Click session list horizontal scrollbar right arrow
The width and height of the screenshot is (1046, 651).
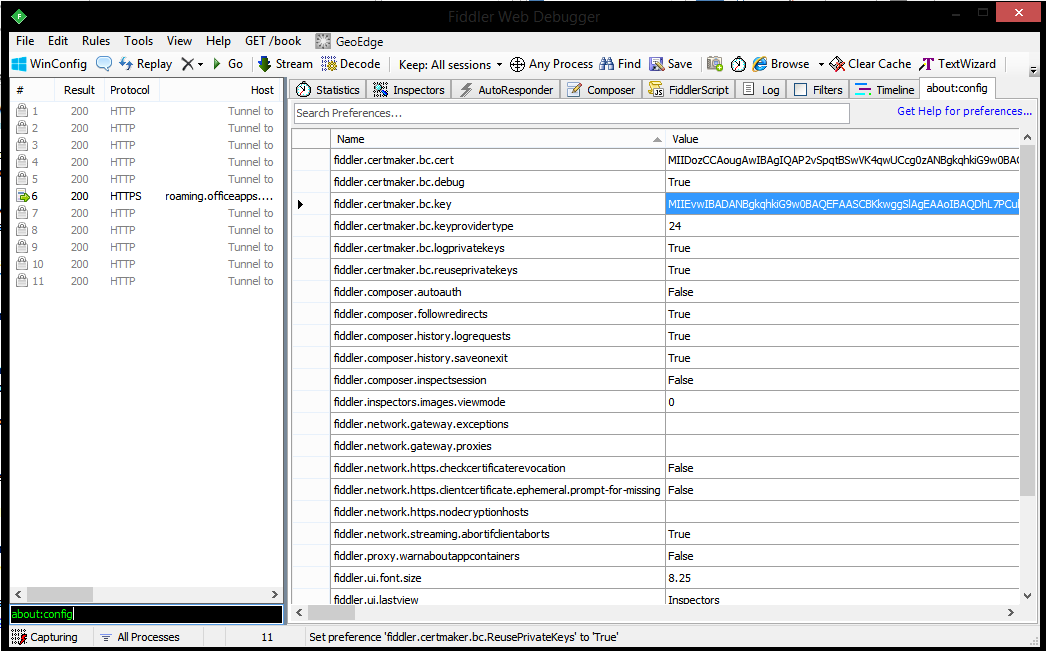tap(275, 594)
